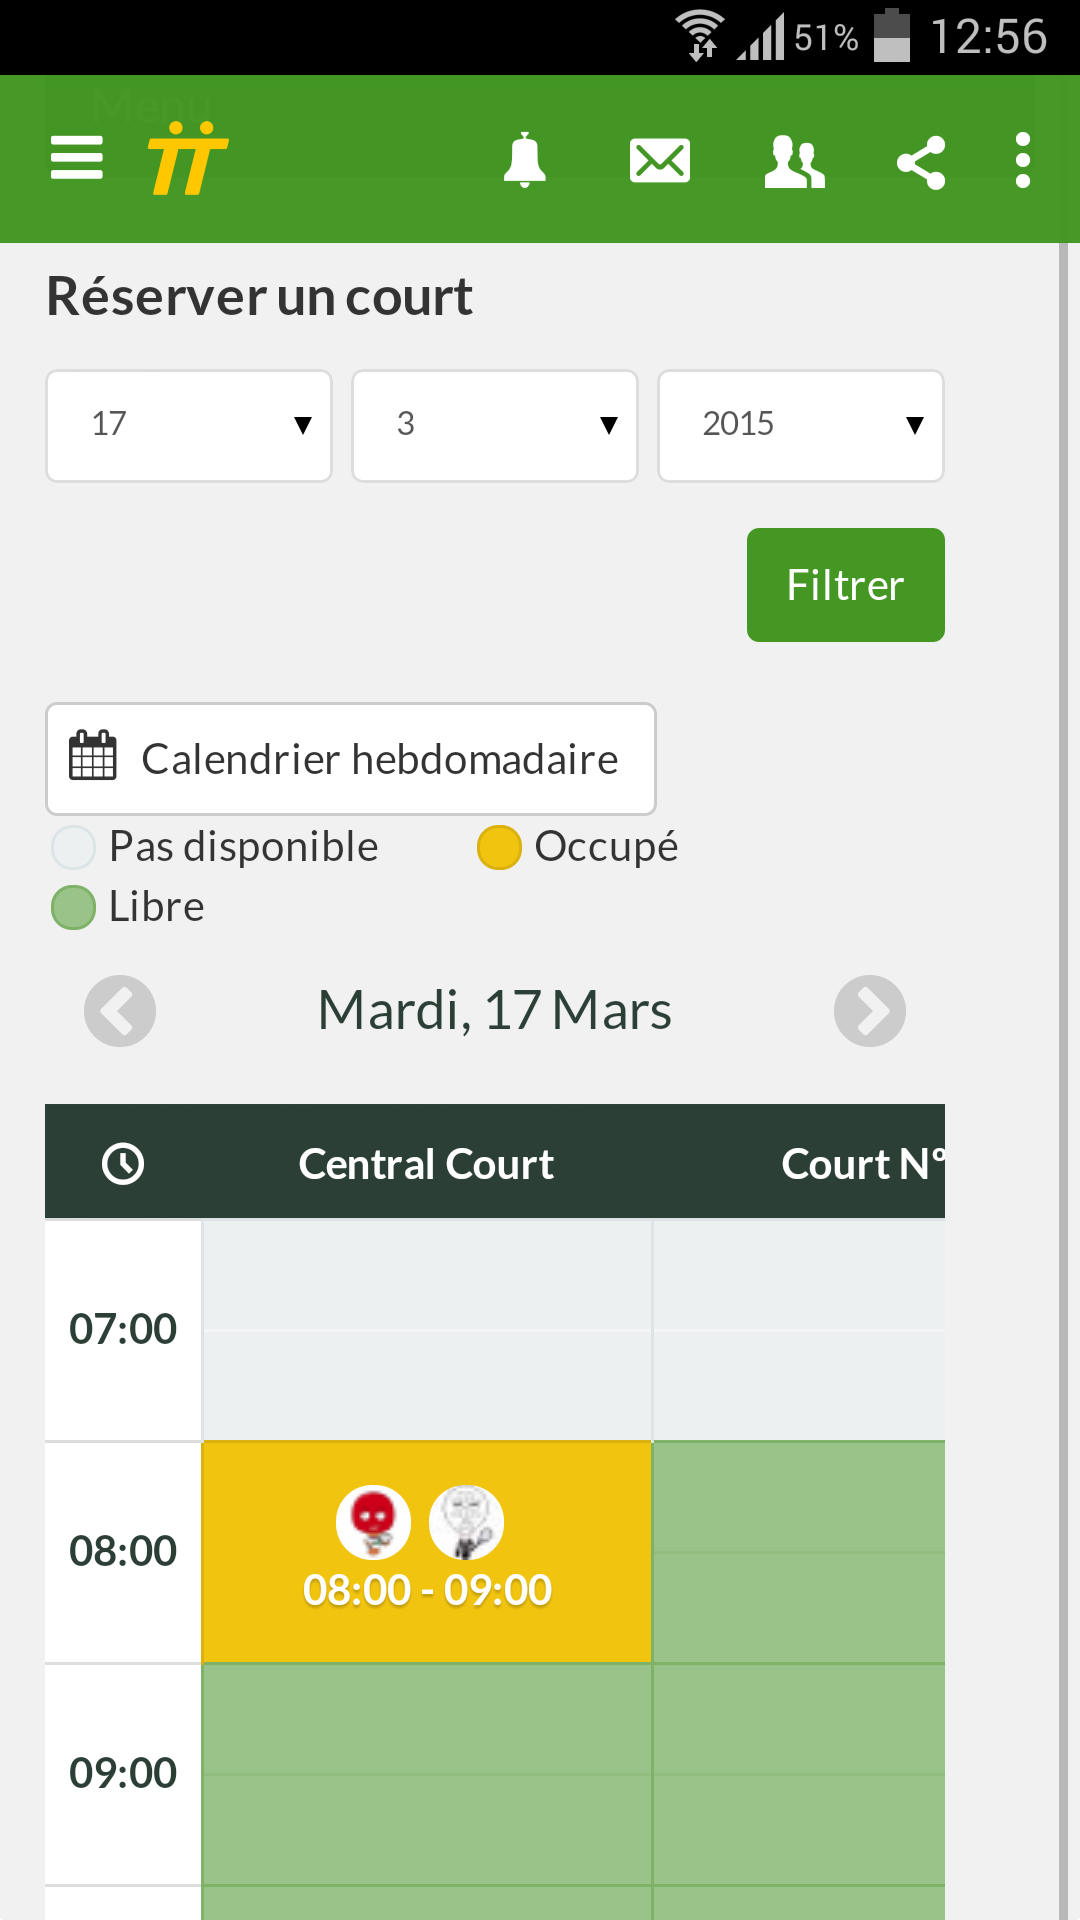Viewport: 1080px width, 1920px height.
Task: Expand the year dropdown showing 2015
Action: [801, 426]
